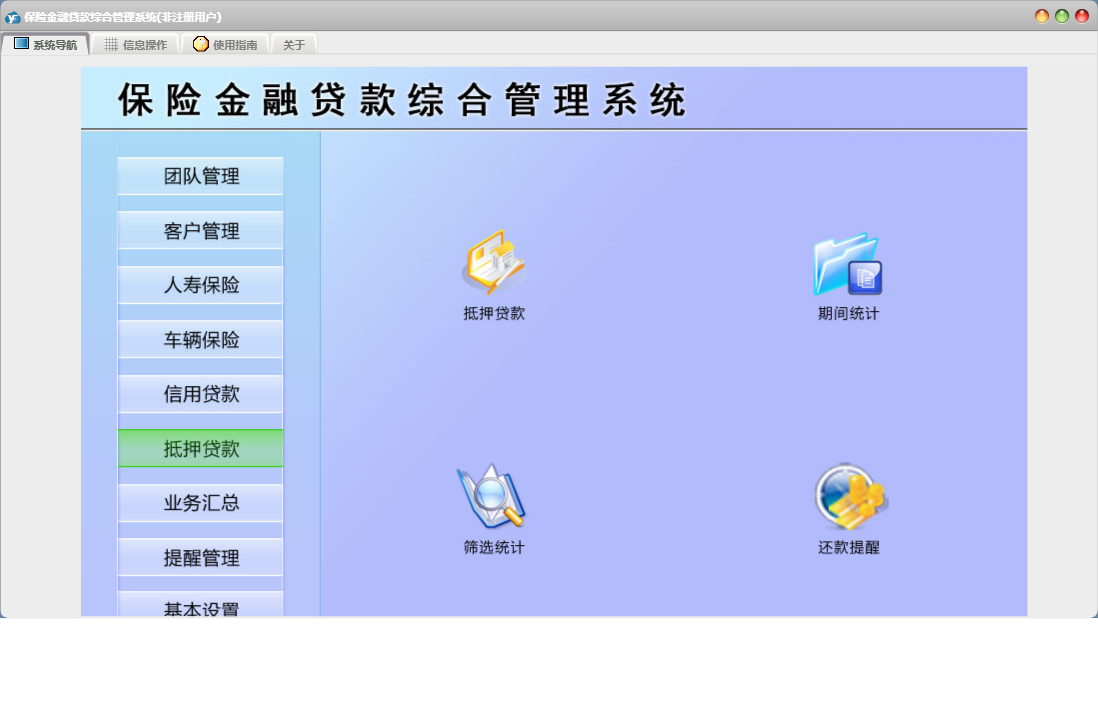Open the 筛选统计 magnifier icon
Screen dimensions: 1098x712
492,496
